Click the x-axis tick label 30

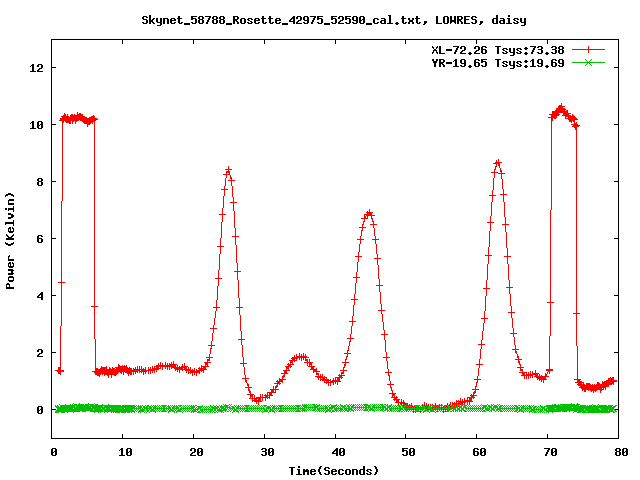coord(267,452)
